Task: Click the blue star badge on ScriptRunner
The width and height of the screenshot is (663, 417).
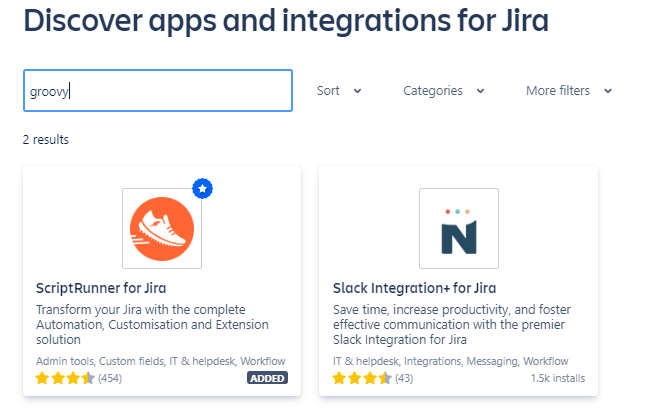Action: [203, 189]
